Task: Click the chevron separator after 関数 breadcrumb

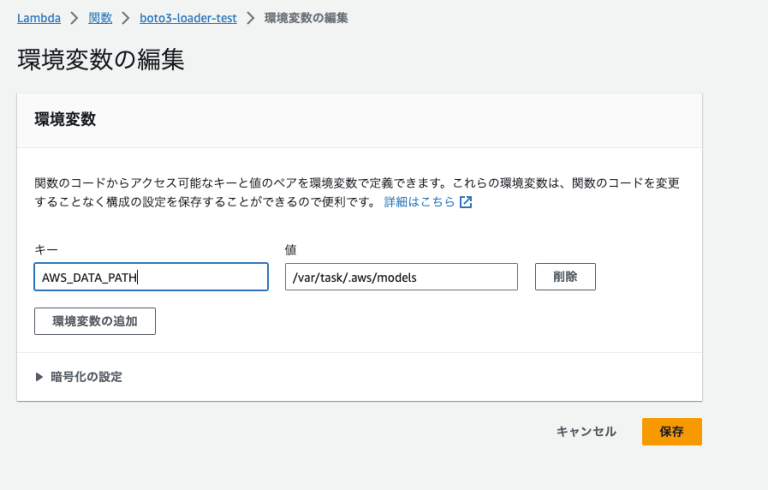Action: 126,19
